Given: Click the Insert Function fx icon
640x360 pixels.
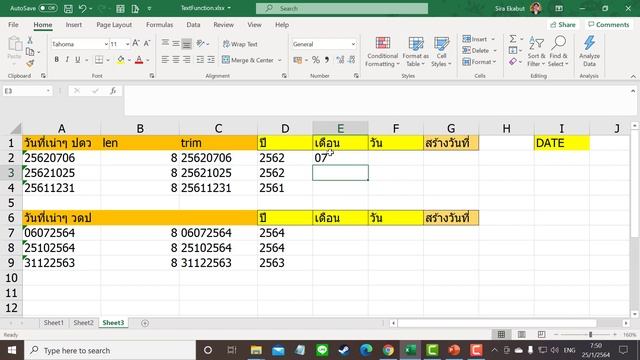Looking at the screenshot, I should click(x=113, y=91).
